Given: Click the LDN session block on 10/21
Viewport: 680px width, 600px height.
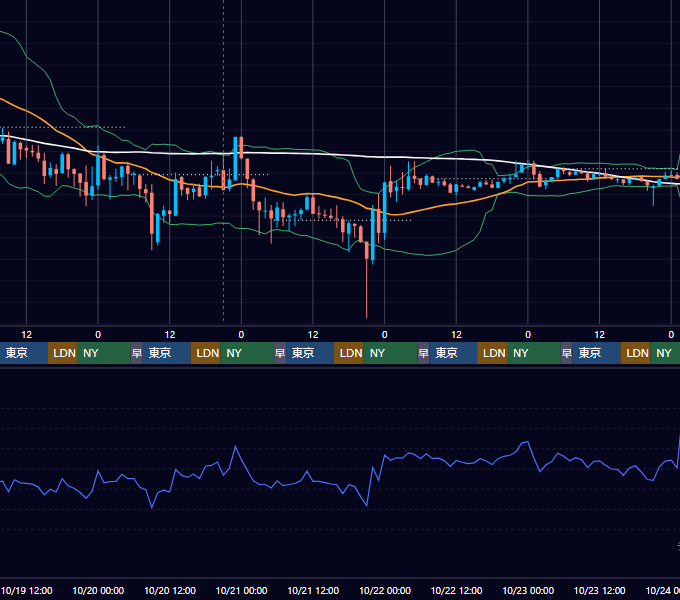Looking at the screenshot, I should click(x=349, y=353).
